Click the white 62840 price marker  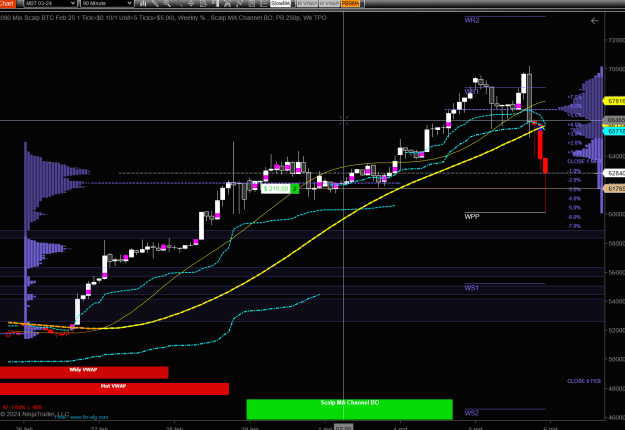tap(614, 173)
